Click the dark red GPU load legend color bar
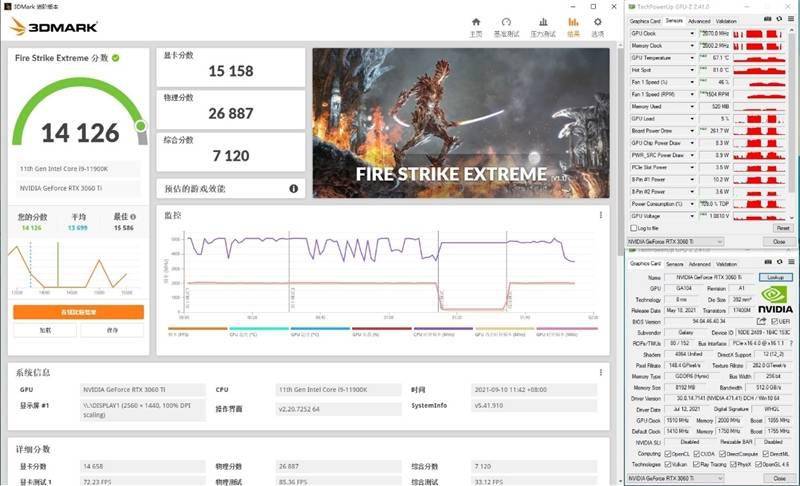800x486 pixels. pyautogui.click(x=382, y=328)
